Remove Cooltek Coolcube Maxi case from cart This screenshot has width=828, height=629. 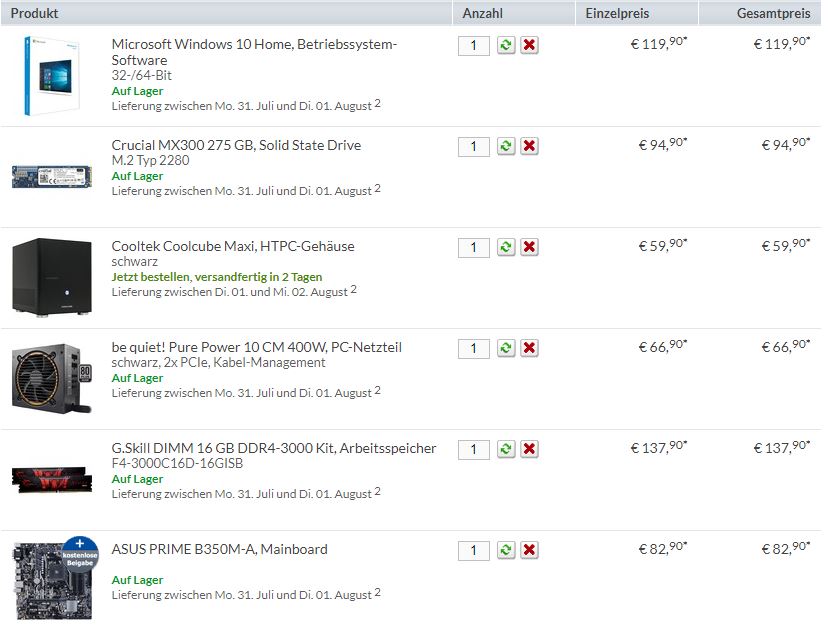tap(529, 247)
